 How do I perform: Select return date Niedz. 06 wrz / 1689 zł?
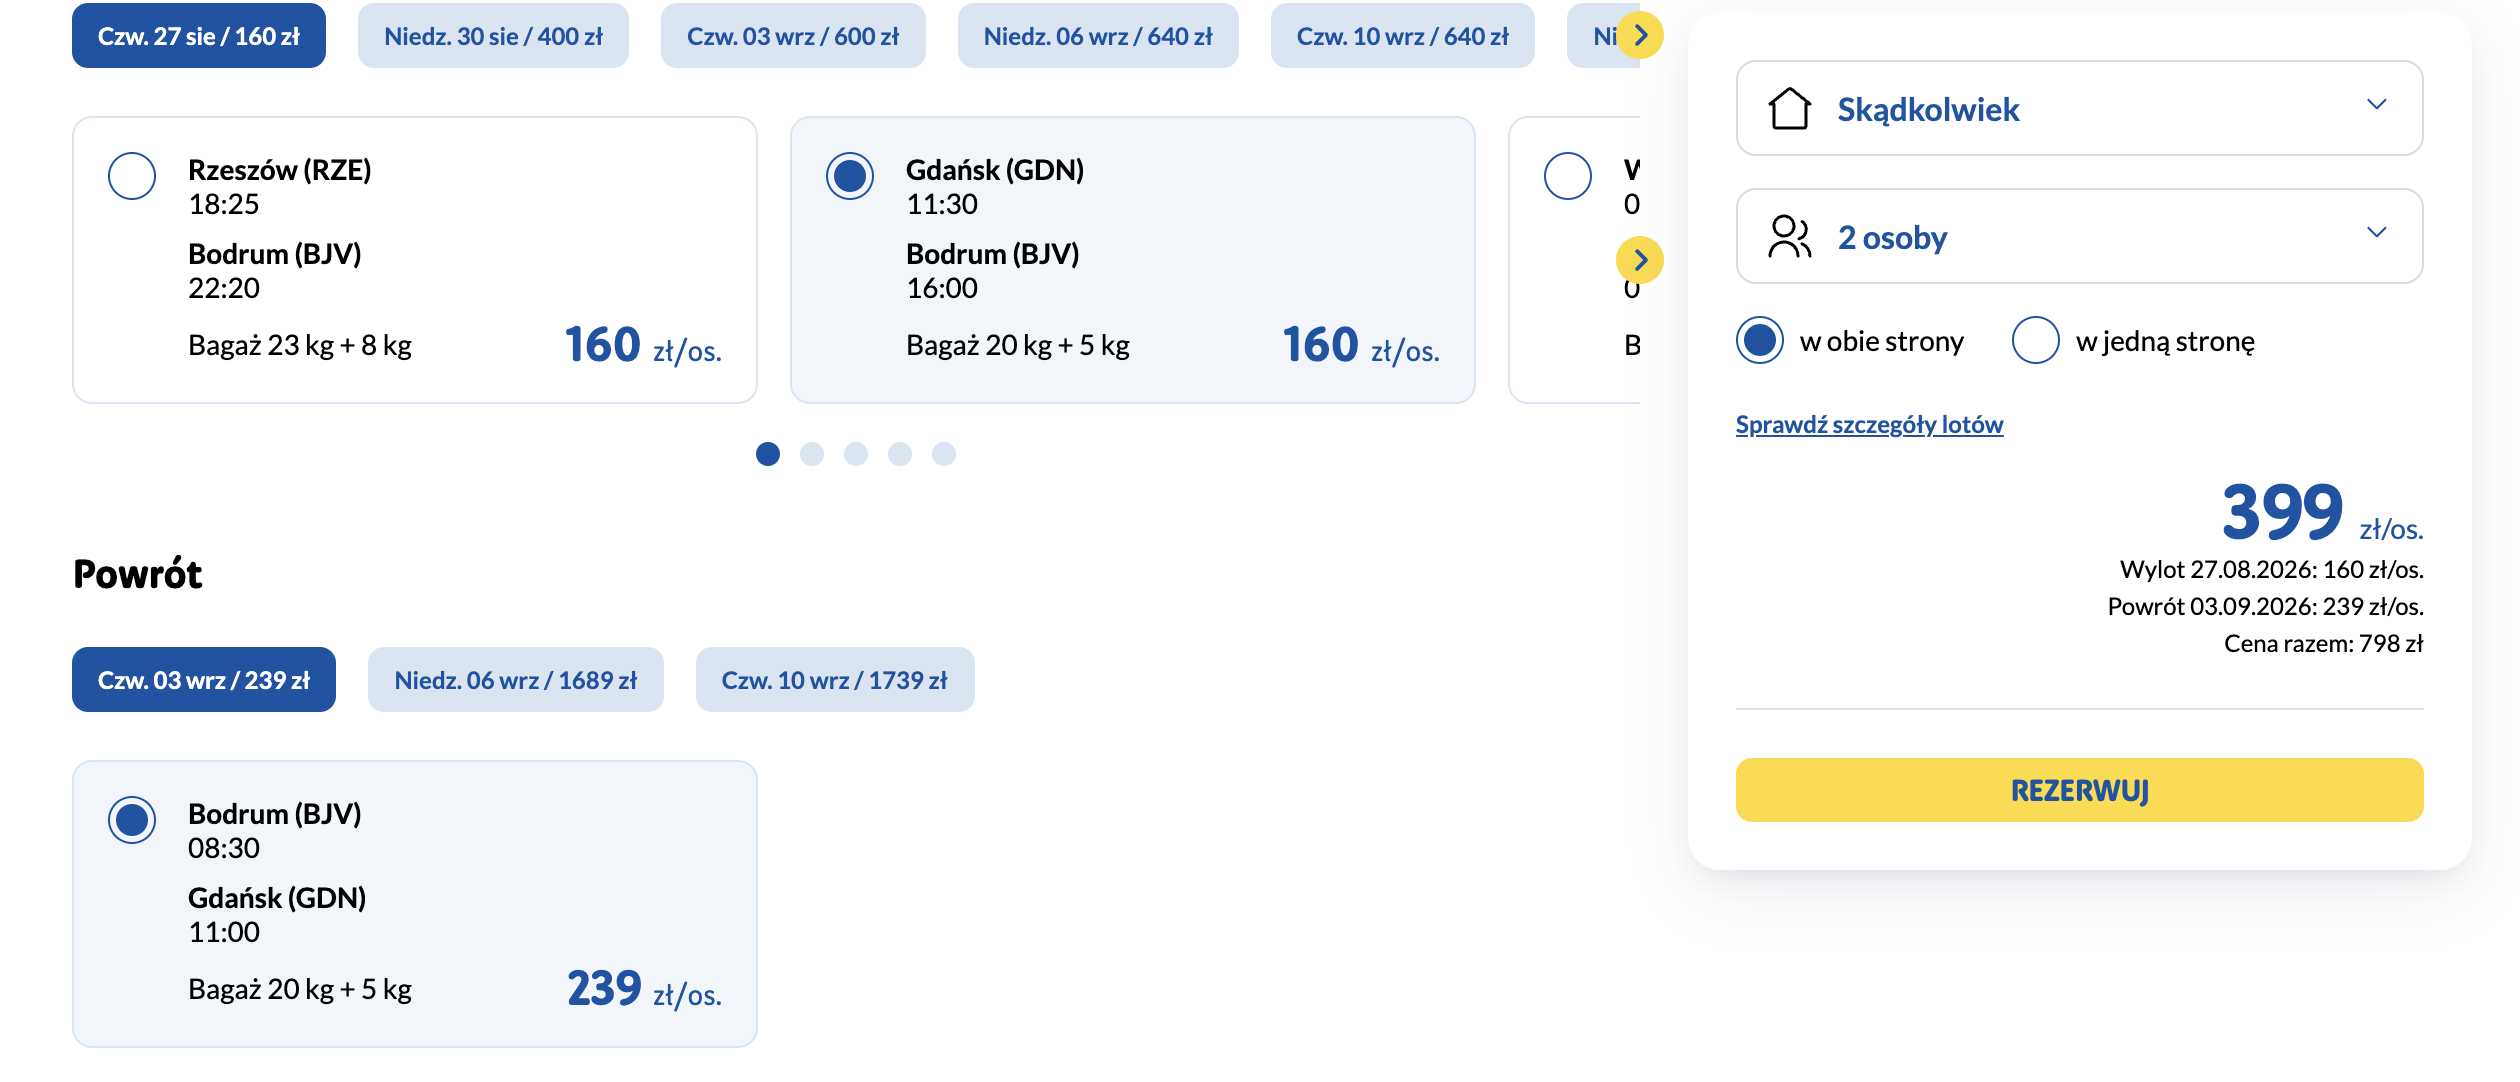516,680
